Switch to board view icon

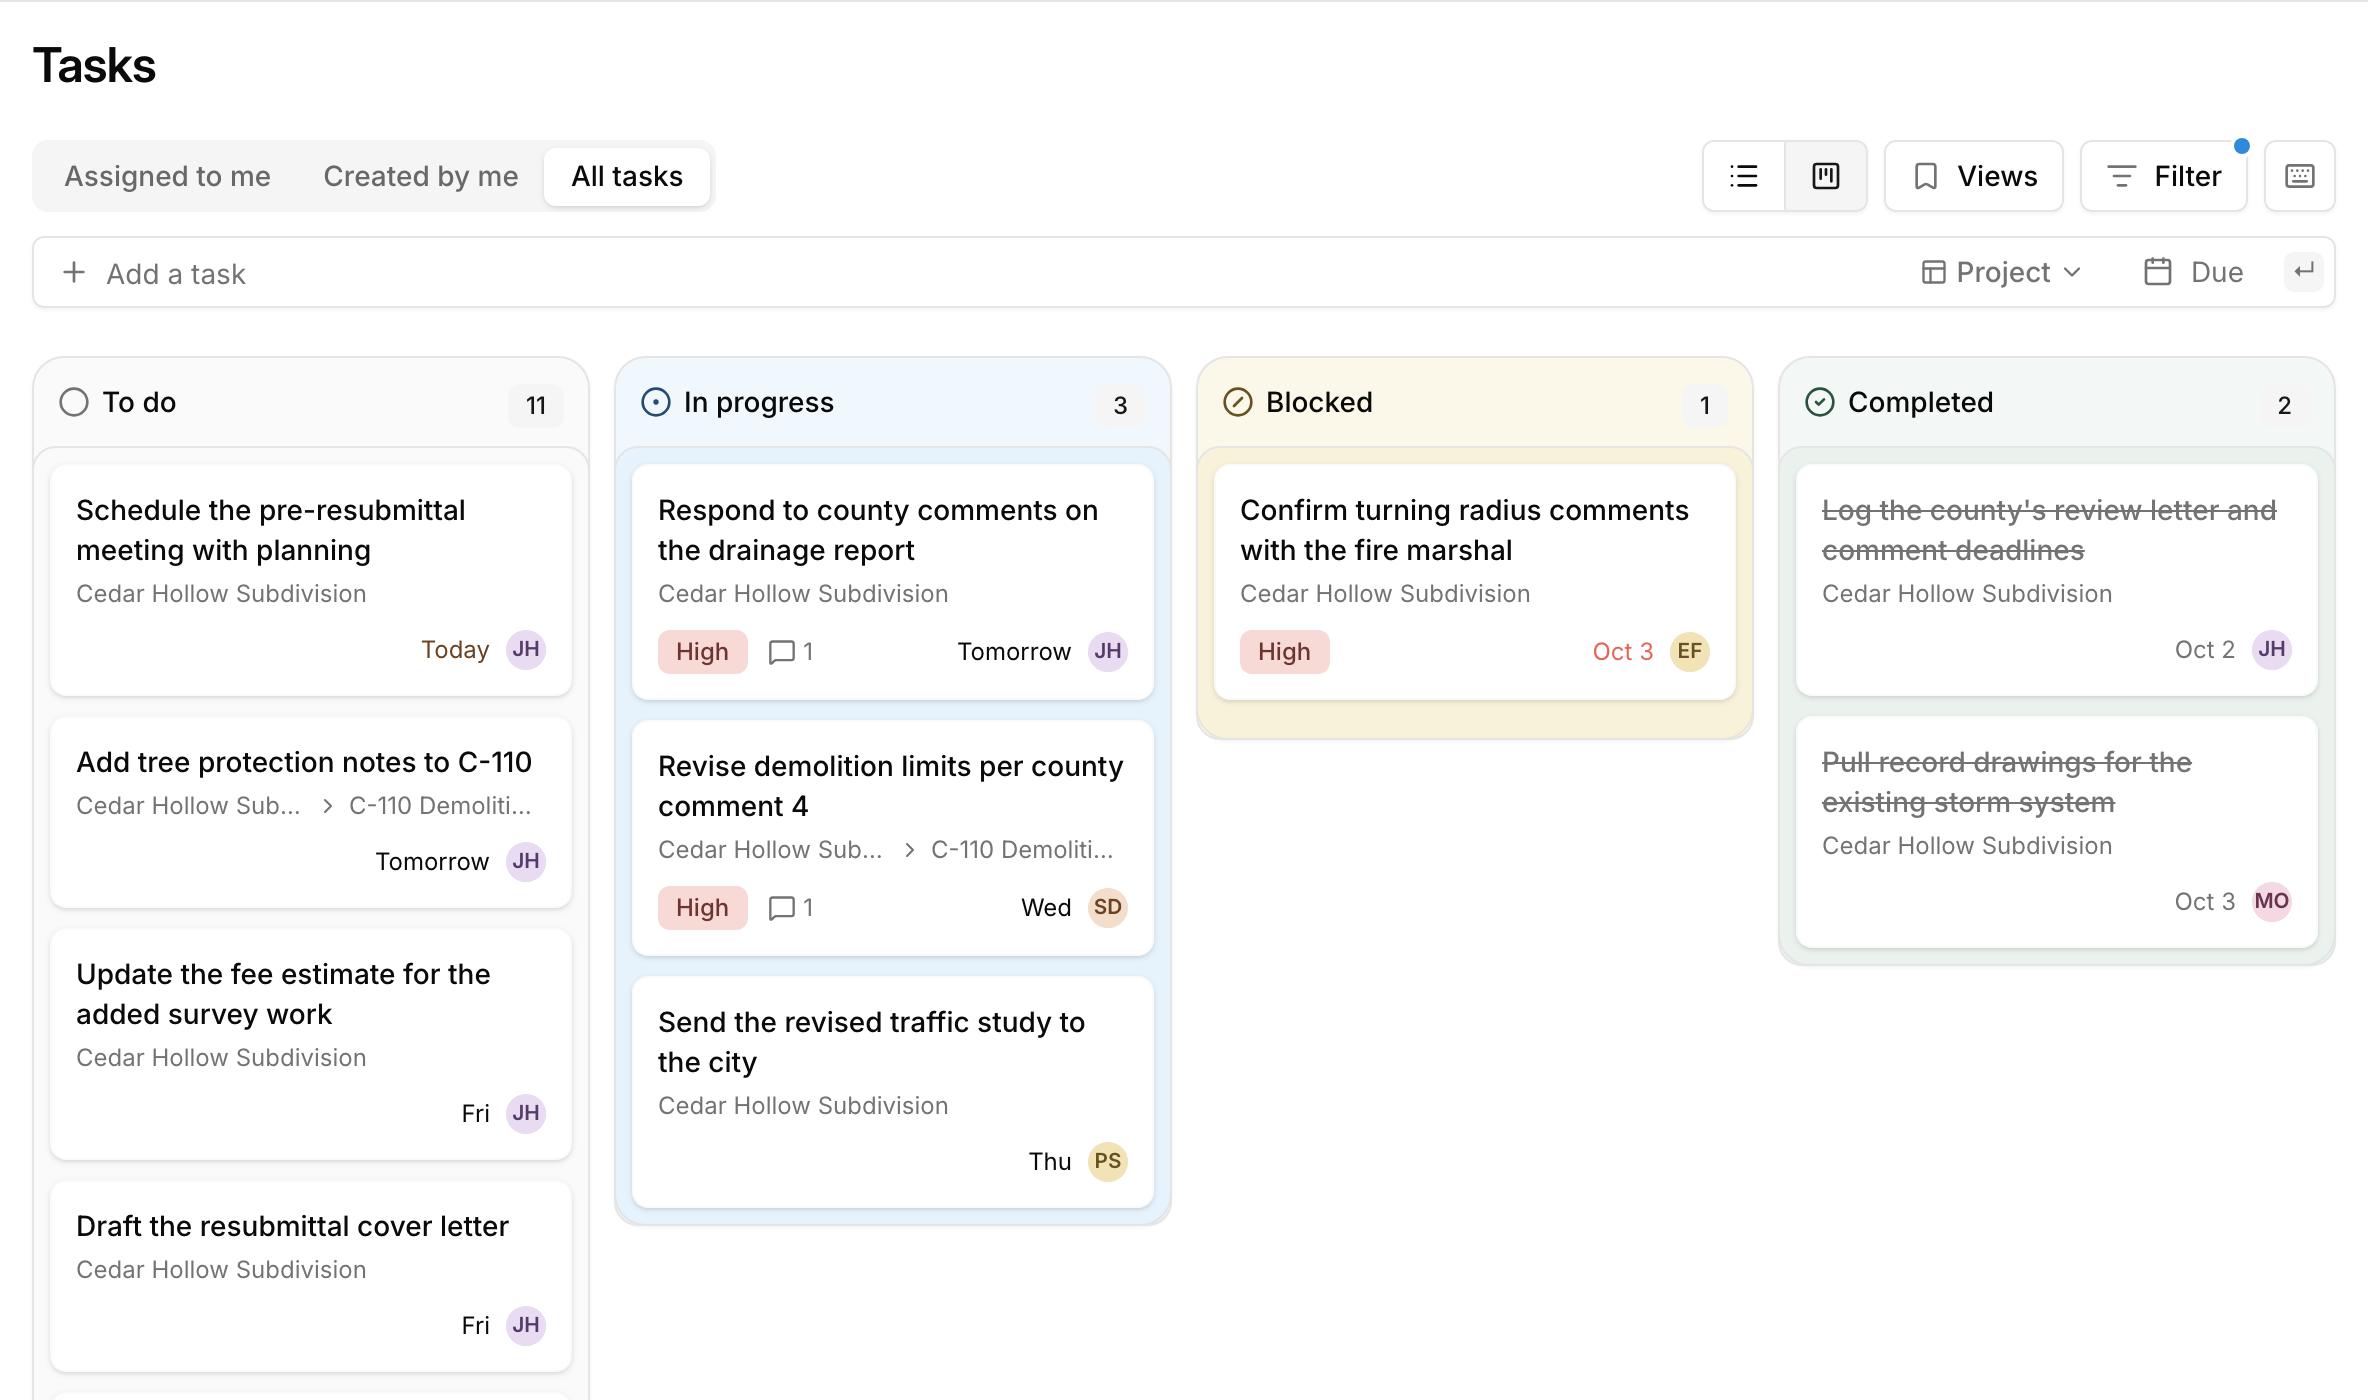tap(1826, 176)
